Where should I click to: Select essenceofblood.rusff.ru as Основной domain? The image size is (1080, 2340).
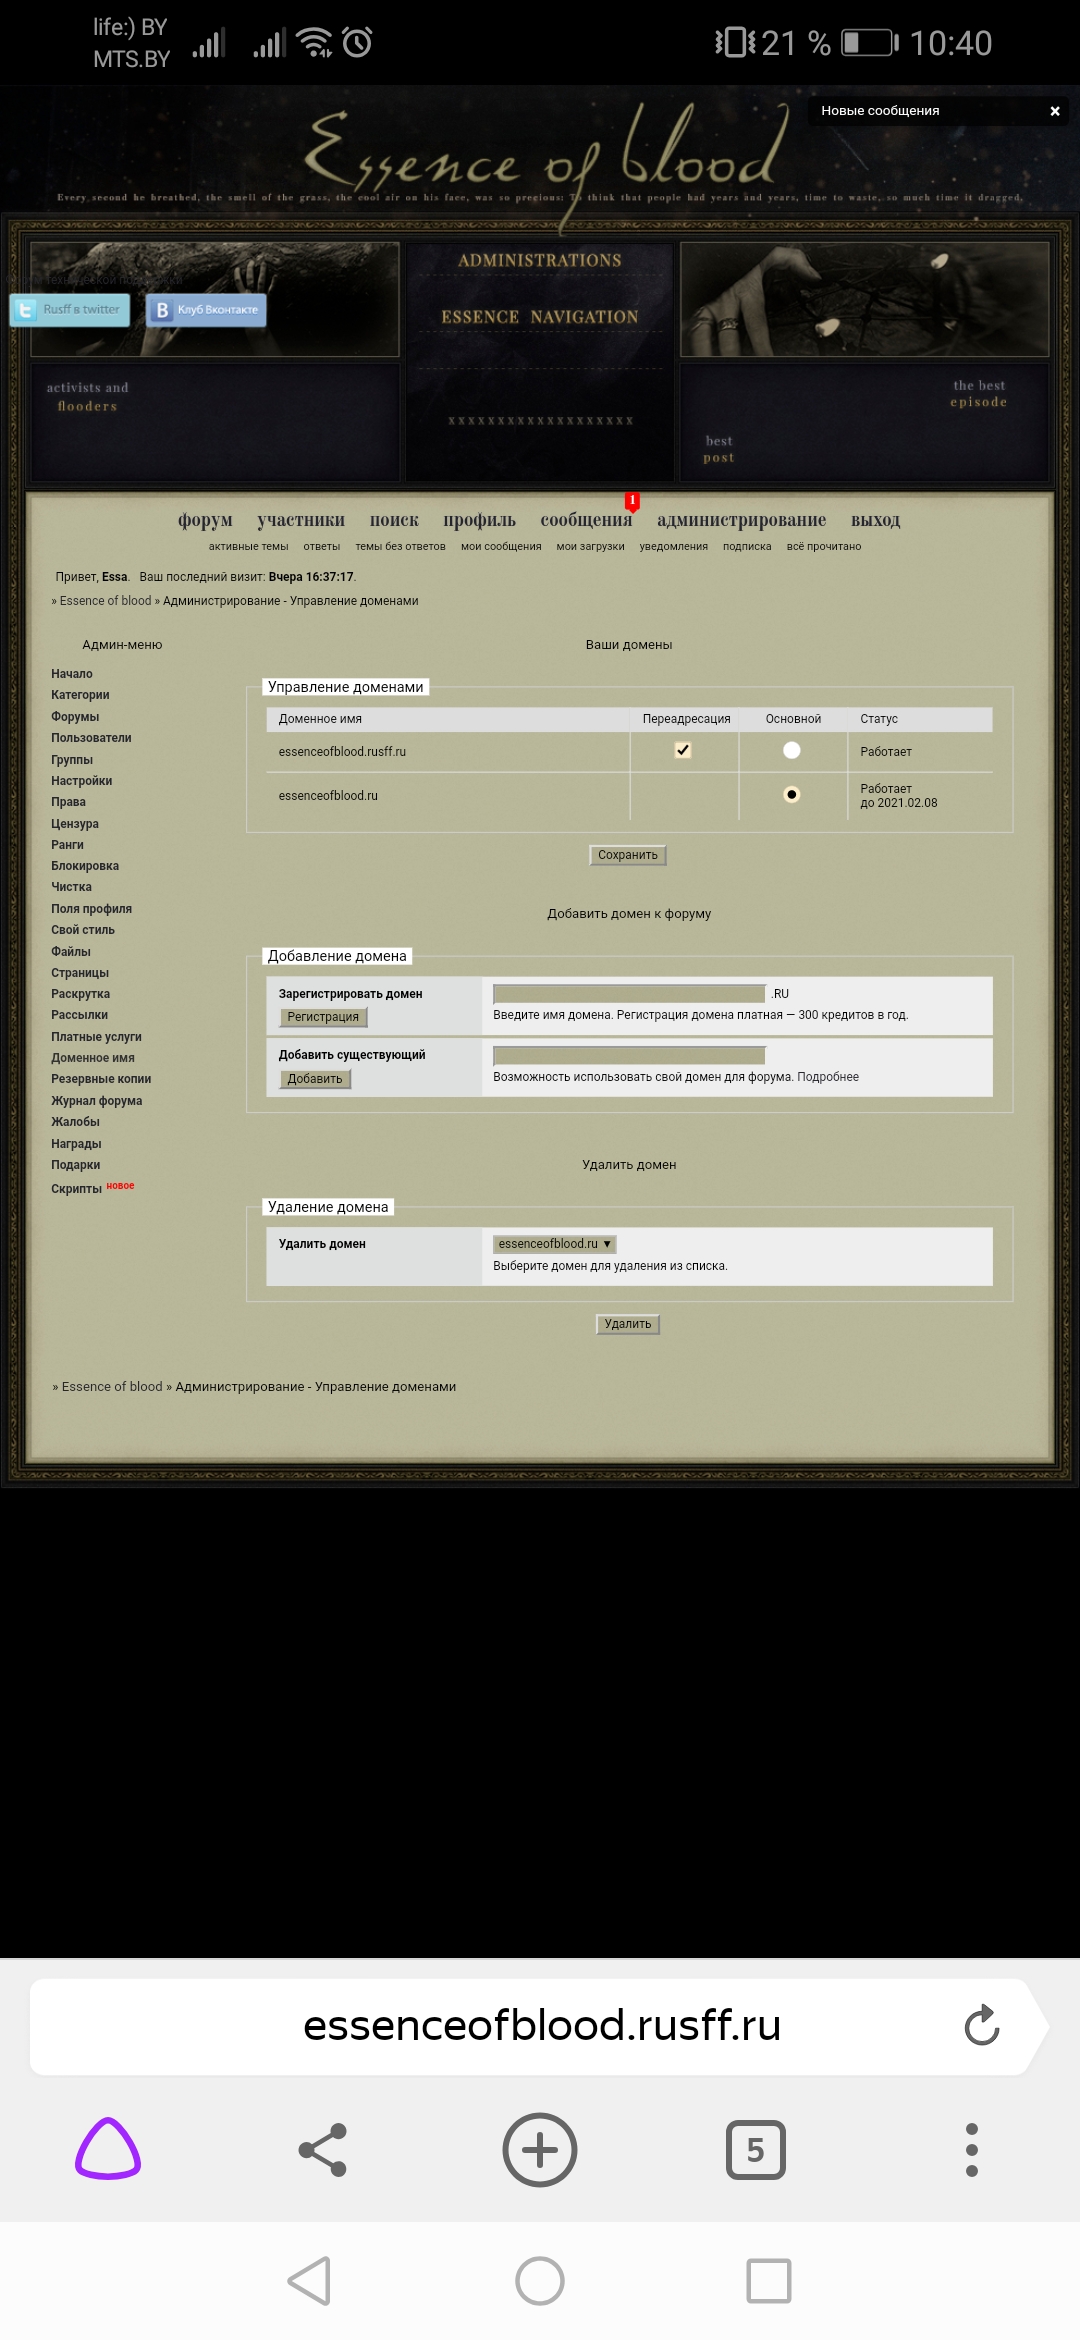click(x=792, y=750)
